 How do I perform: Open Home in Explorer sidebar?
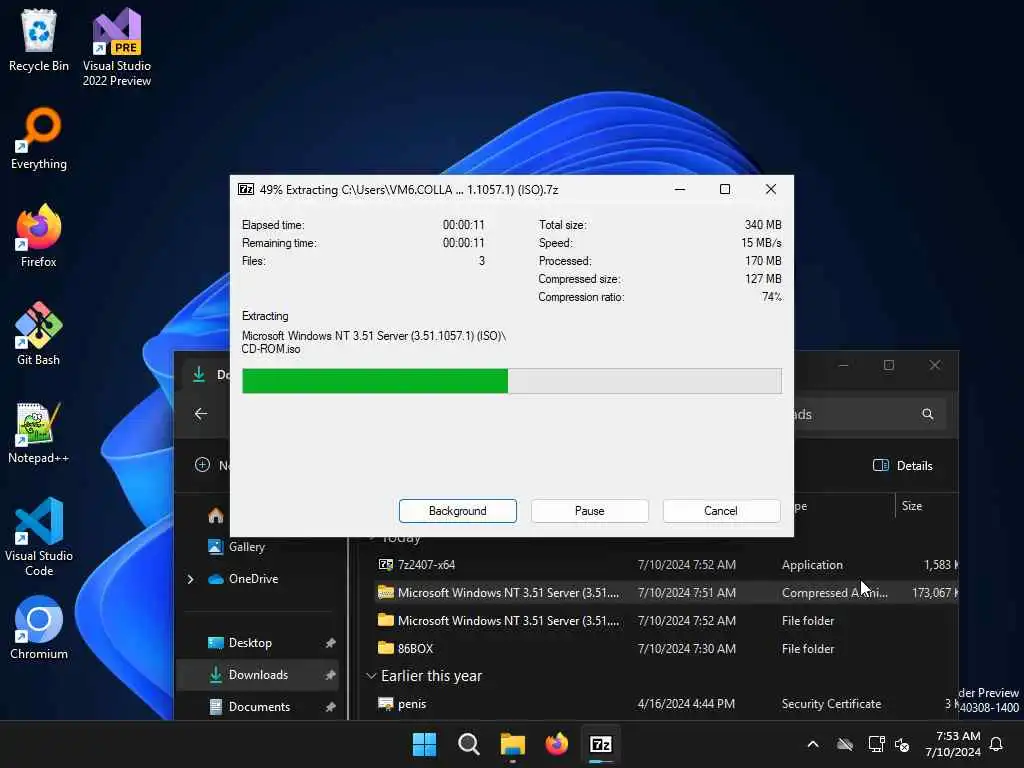coord(216,516)
